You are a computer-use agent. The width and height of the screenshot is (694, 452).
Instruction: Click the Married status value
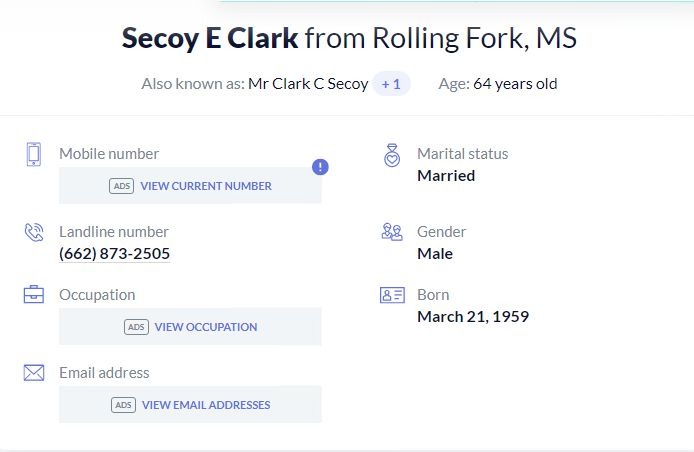coord(446,176)
